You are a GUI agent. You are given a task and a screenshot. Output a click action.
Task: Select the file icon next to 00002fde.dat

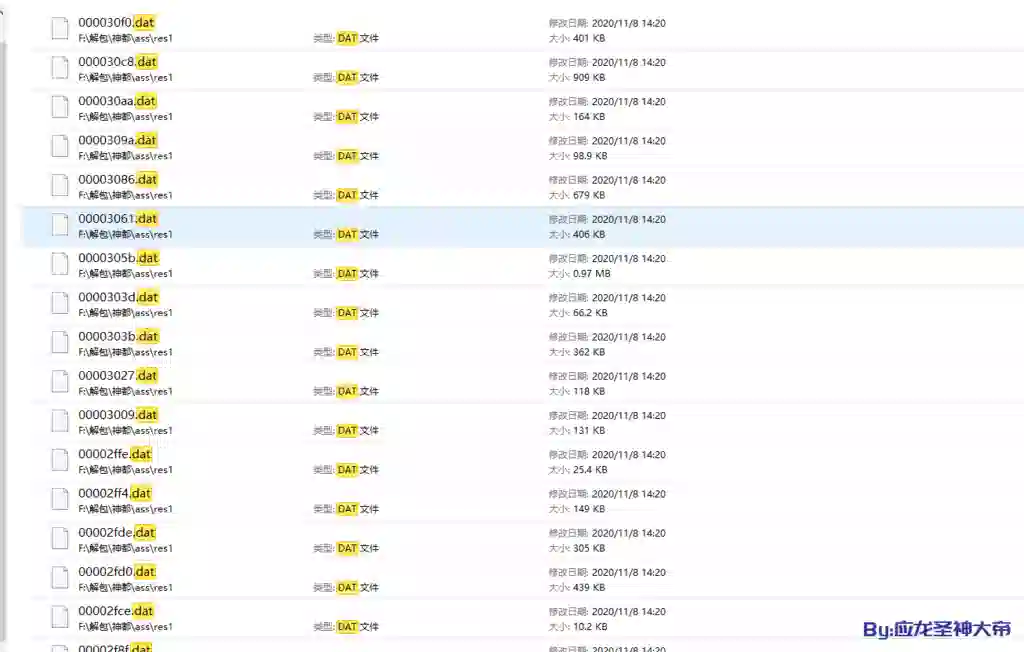60,538
